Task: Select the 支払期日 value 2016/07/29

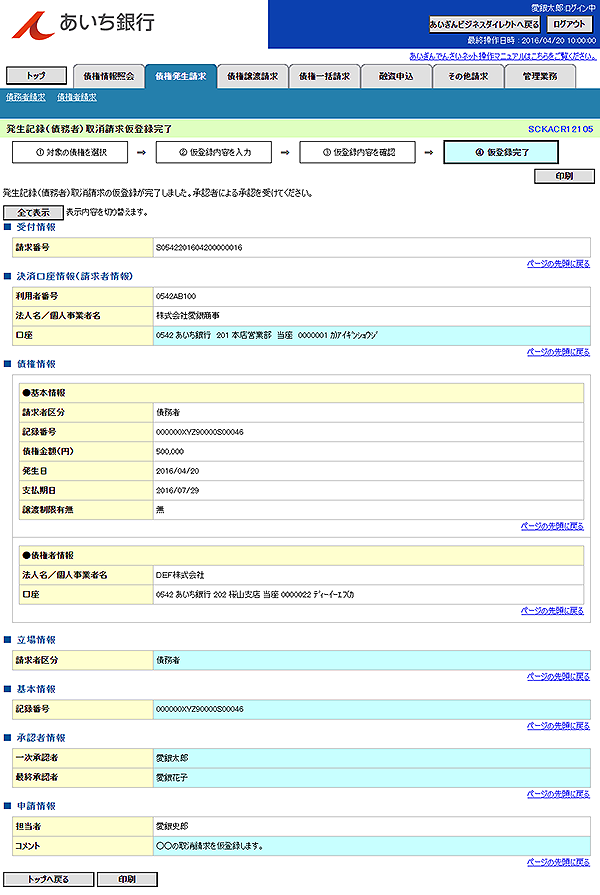Action: pos(178,490)
